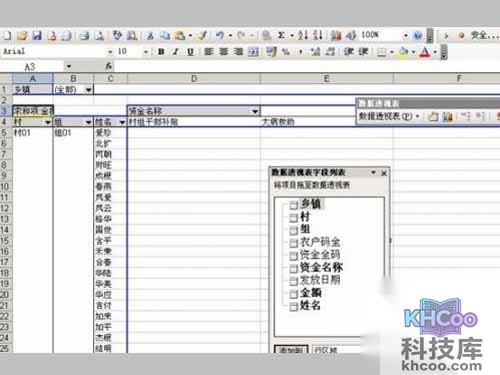Click the Format Painter brush icon
500x375 pixels.
tap(202, 35)
